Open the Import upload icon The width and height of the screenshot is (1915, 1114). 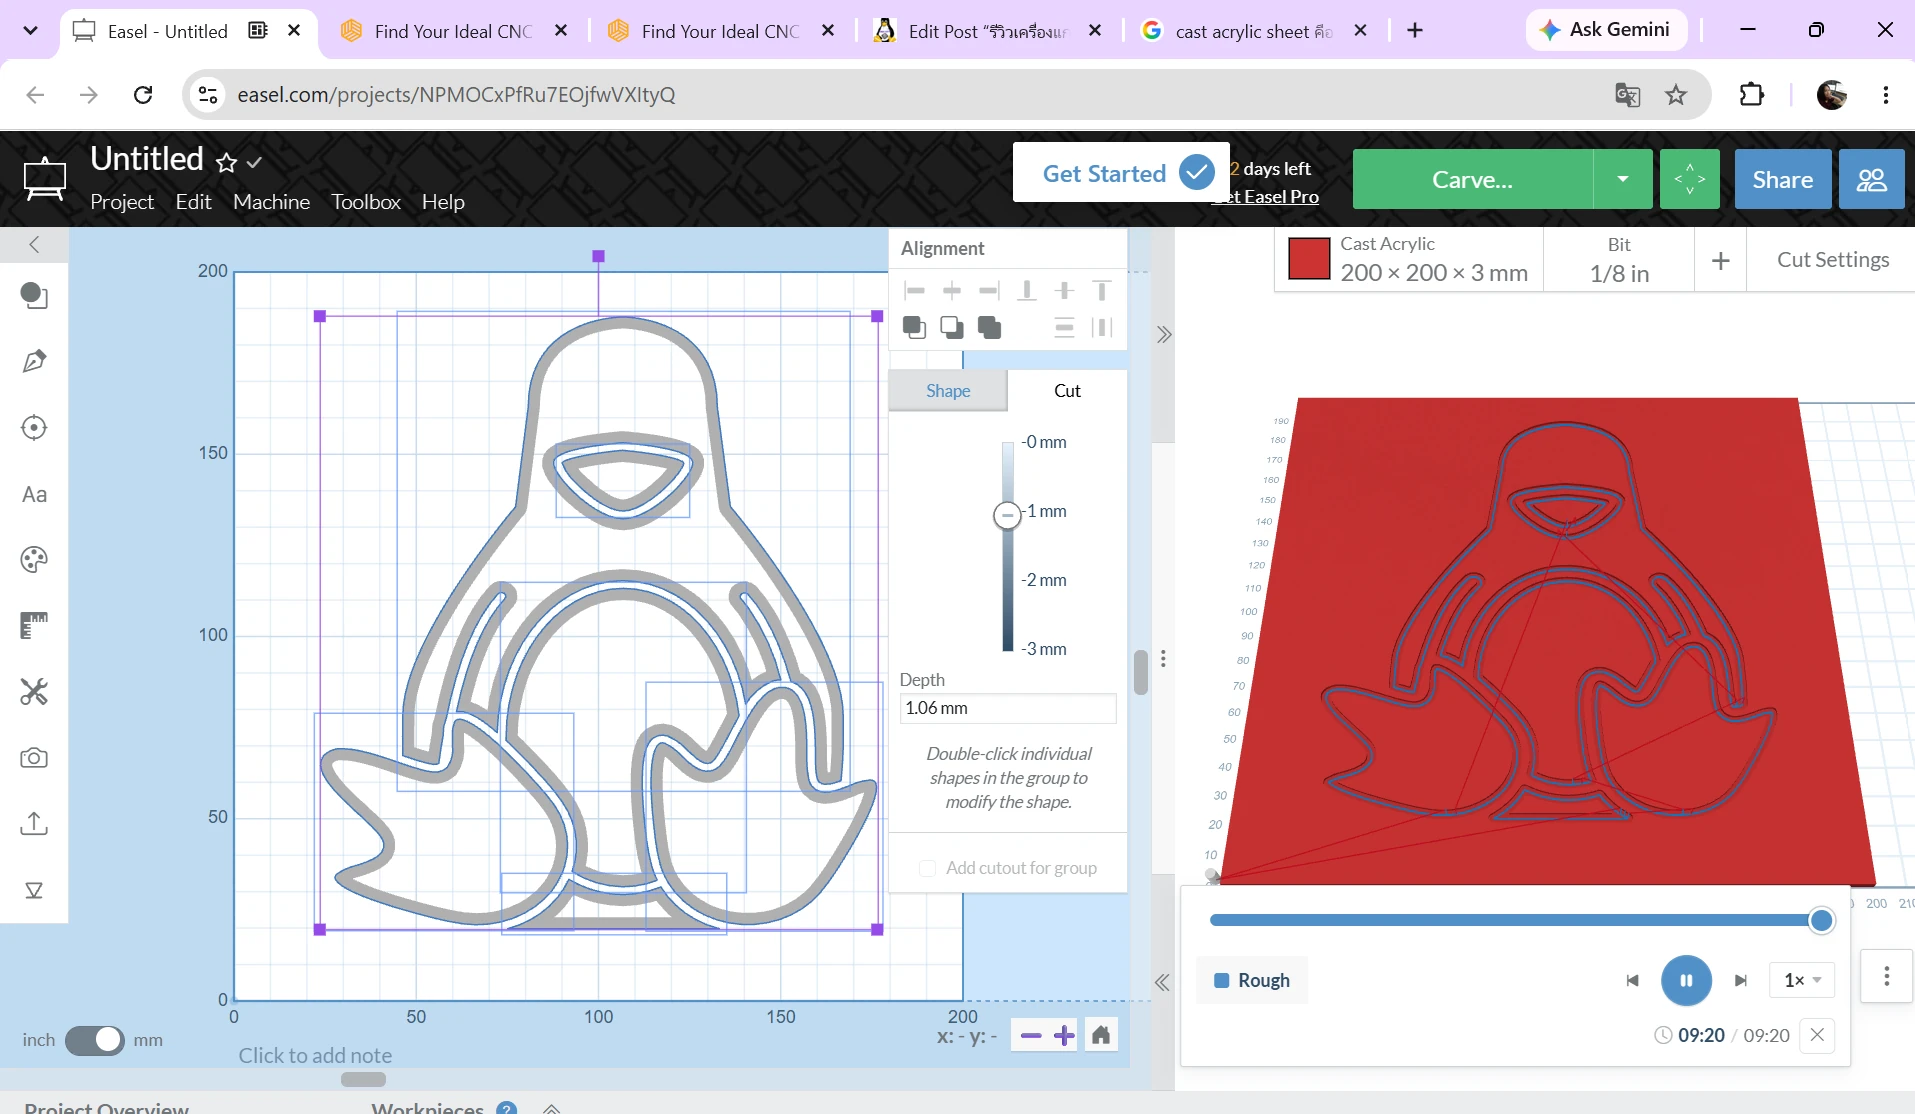click(34, 824)
